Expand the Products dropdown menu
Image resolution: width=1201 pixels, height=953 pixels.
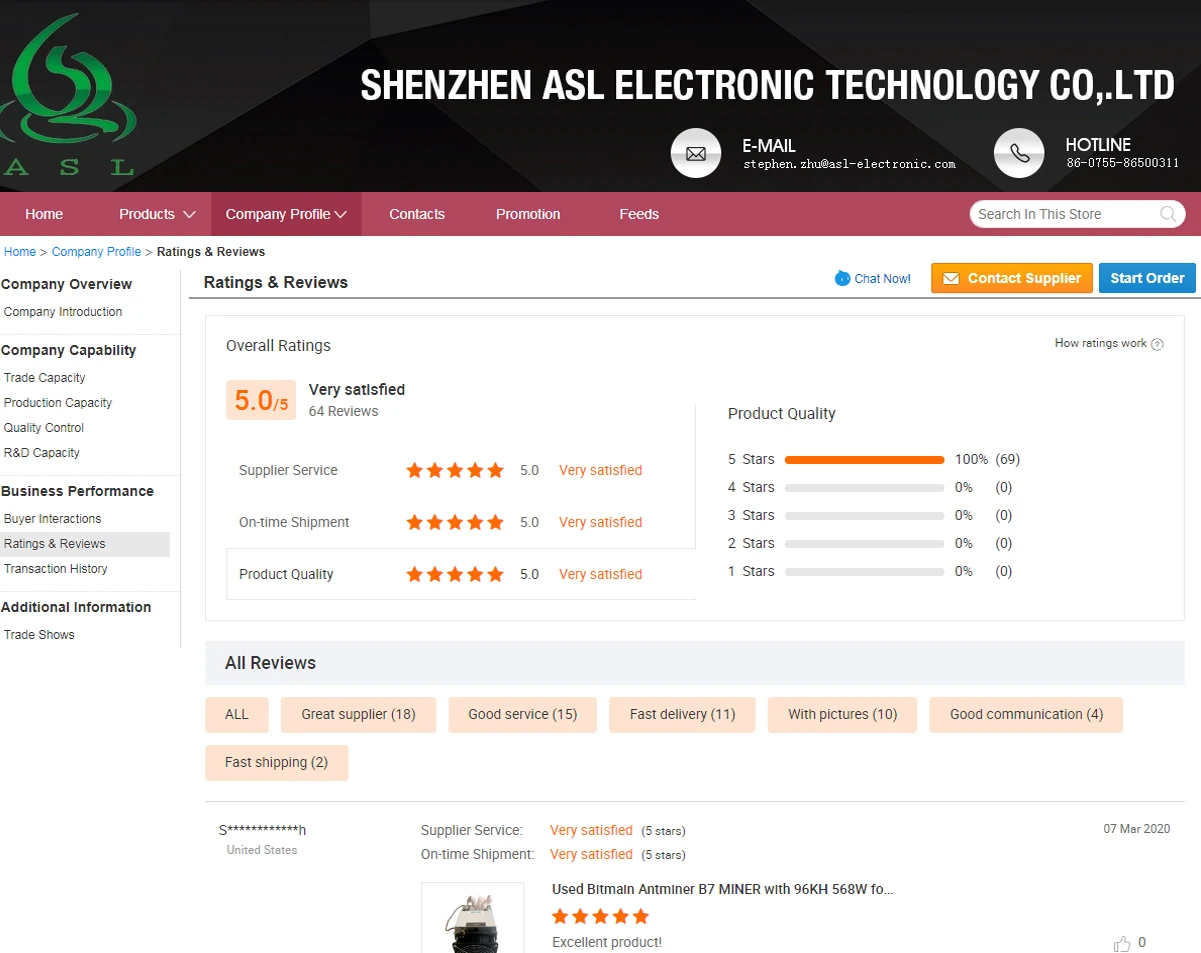pyautogui.click(x=154, y=214)
